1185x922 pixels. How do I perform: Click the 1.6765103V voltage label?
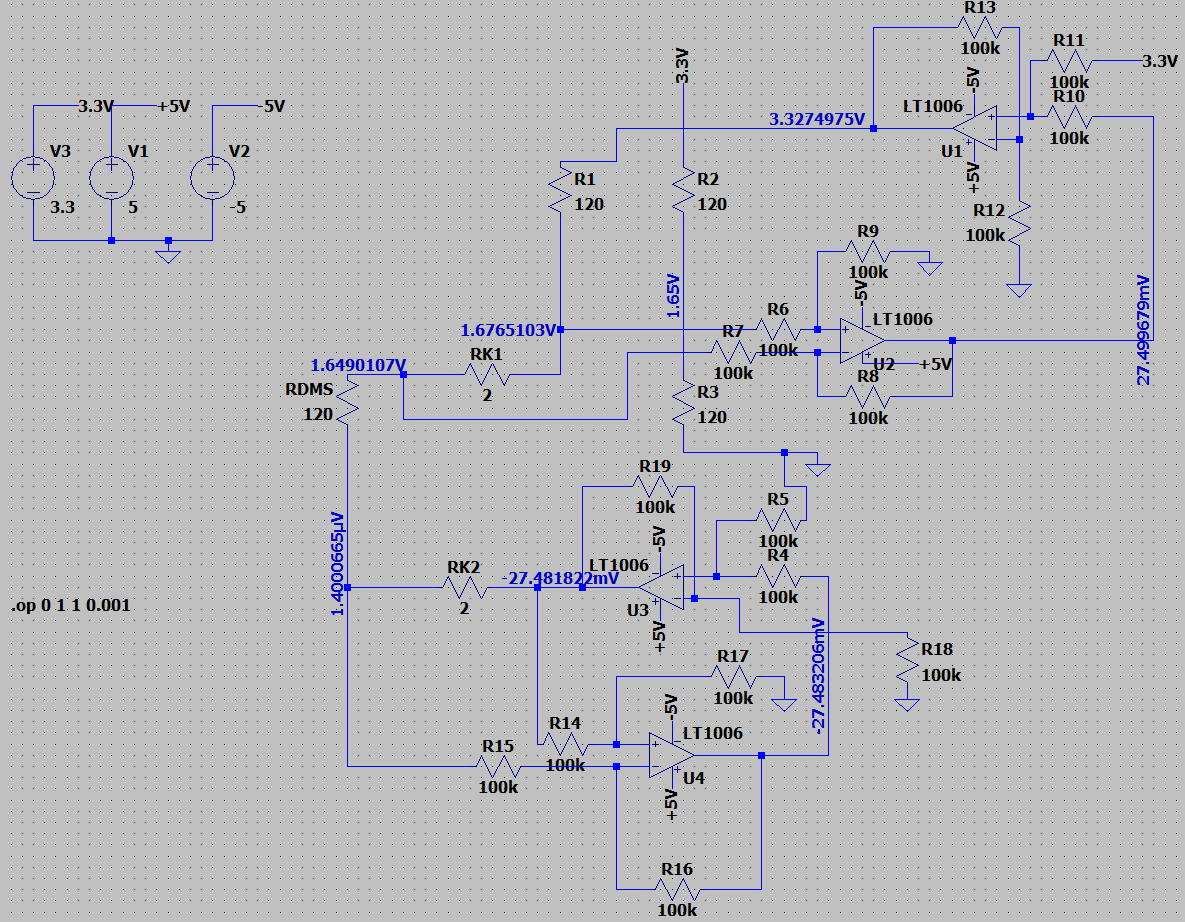(x=509, y=330)
